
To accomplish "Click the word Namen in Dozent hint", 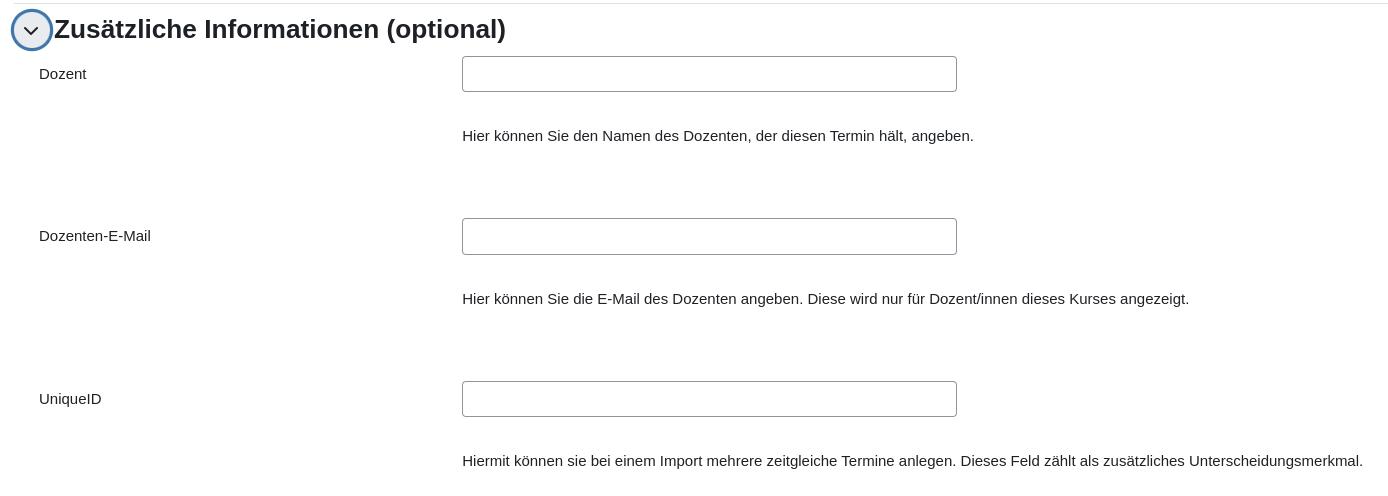I will point(626,136).
